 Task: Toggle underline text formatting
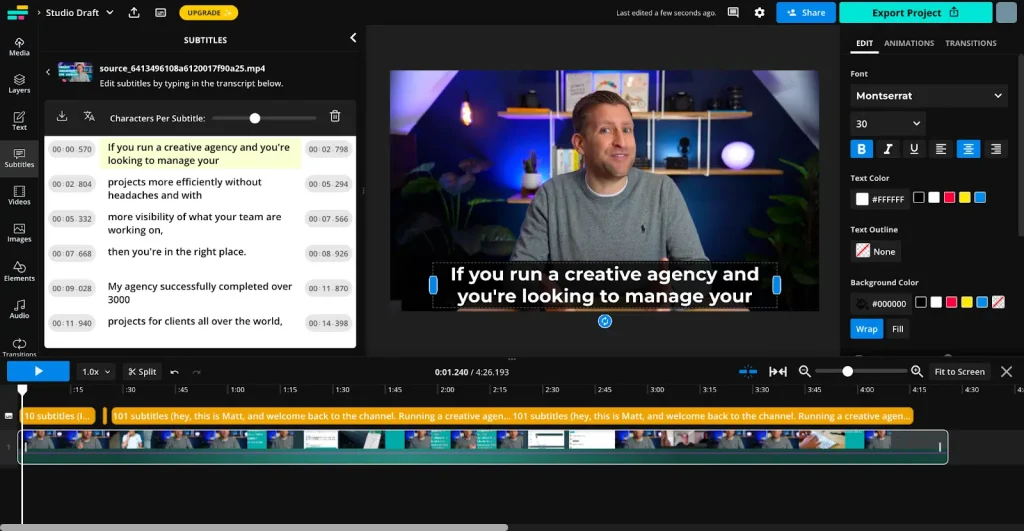[x=913, y=149]
